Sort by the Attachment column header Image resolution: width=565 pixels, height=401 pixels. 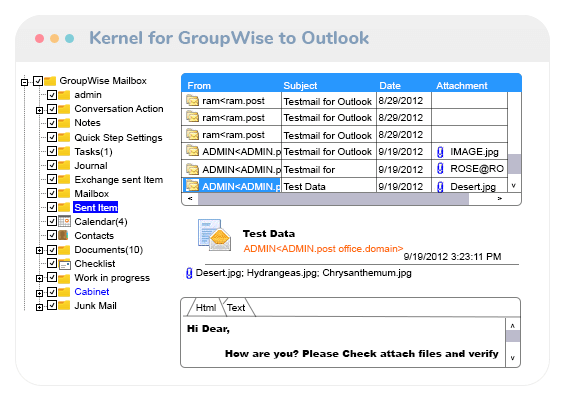pyautogui.click(x=462, y=86)
